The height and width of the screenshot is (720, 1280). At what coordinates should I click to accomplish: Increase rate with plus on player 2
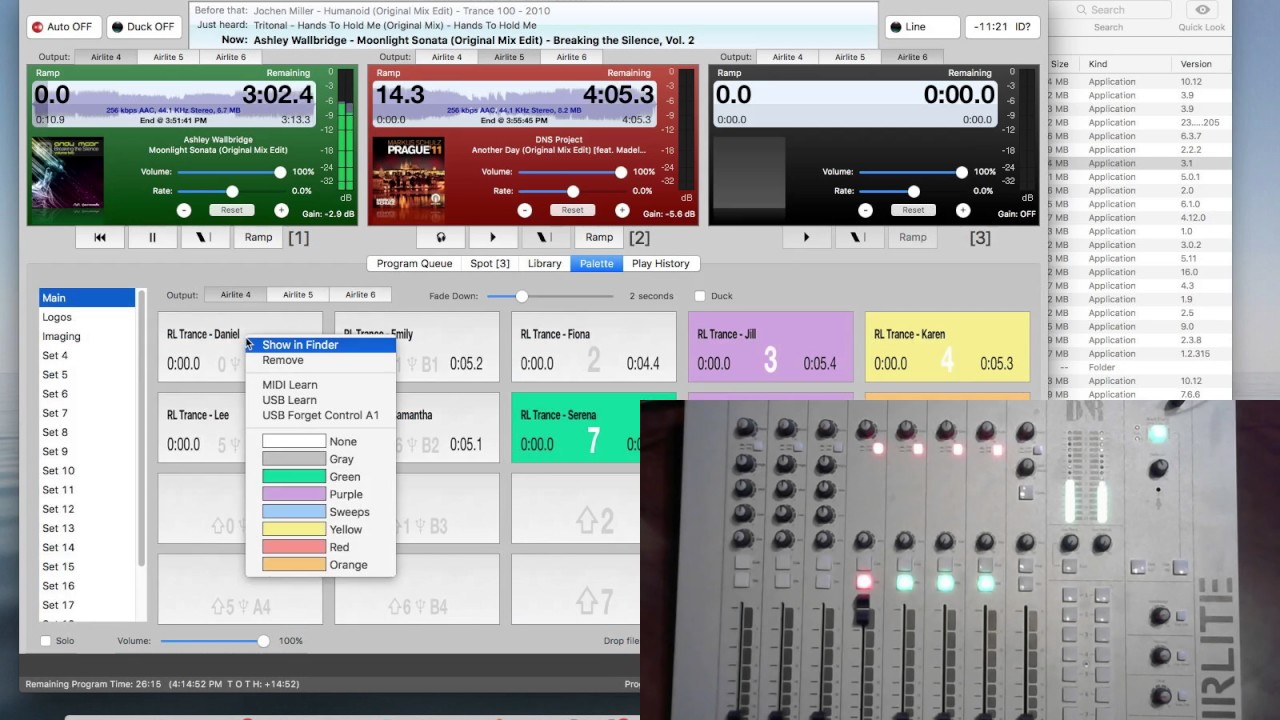(x=622, y=210)
